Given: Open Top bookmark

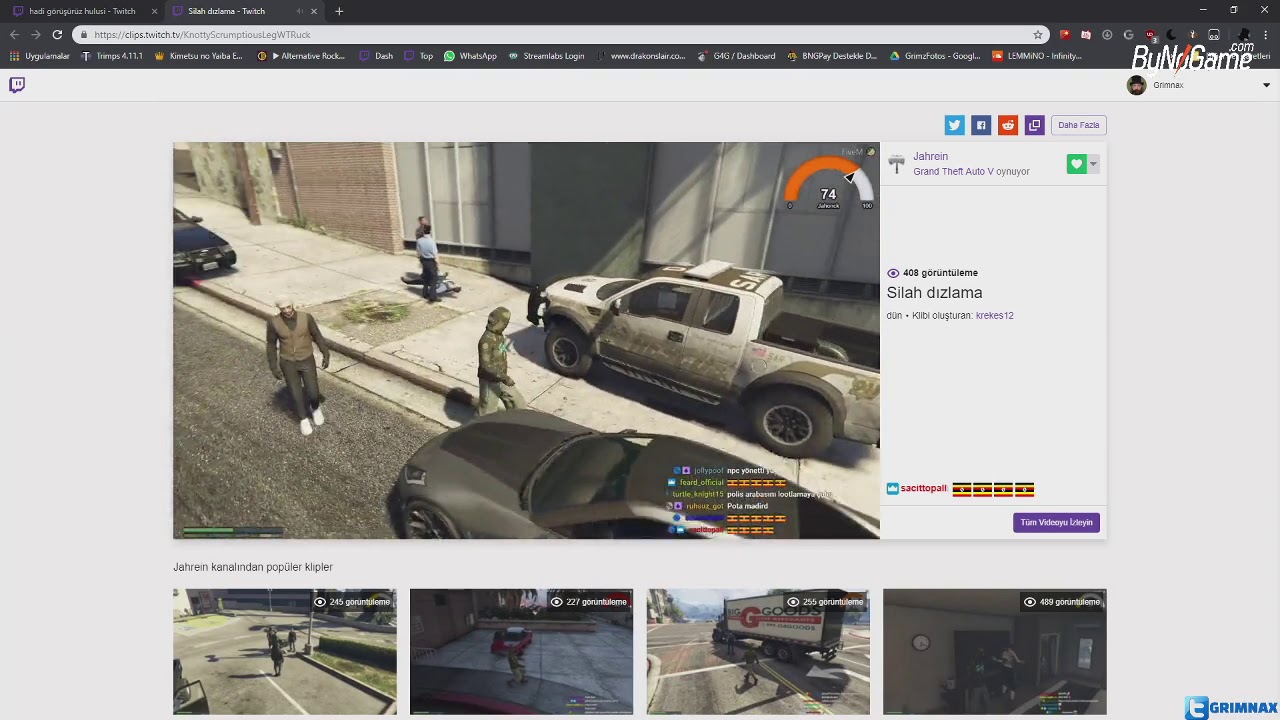Looking at the screenshot, I should point(419,56).
